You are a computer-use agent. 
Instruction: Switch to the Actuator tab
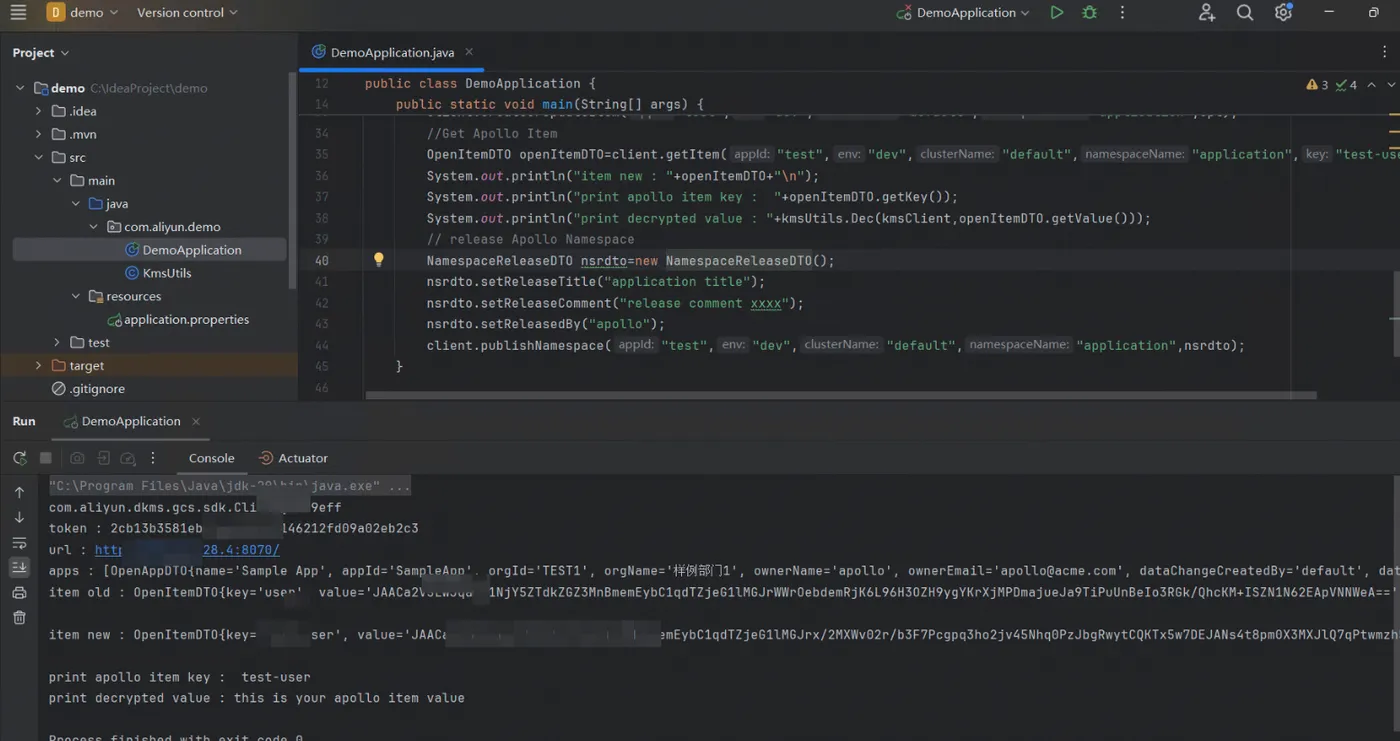tap(293, 458)
